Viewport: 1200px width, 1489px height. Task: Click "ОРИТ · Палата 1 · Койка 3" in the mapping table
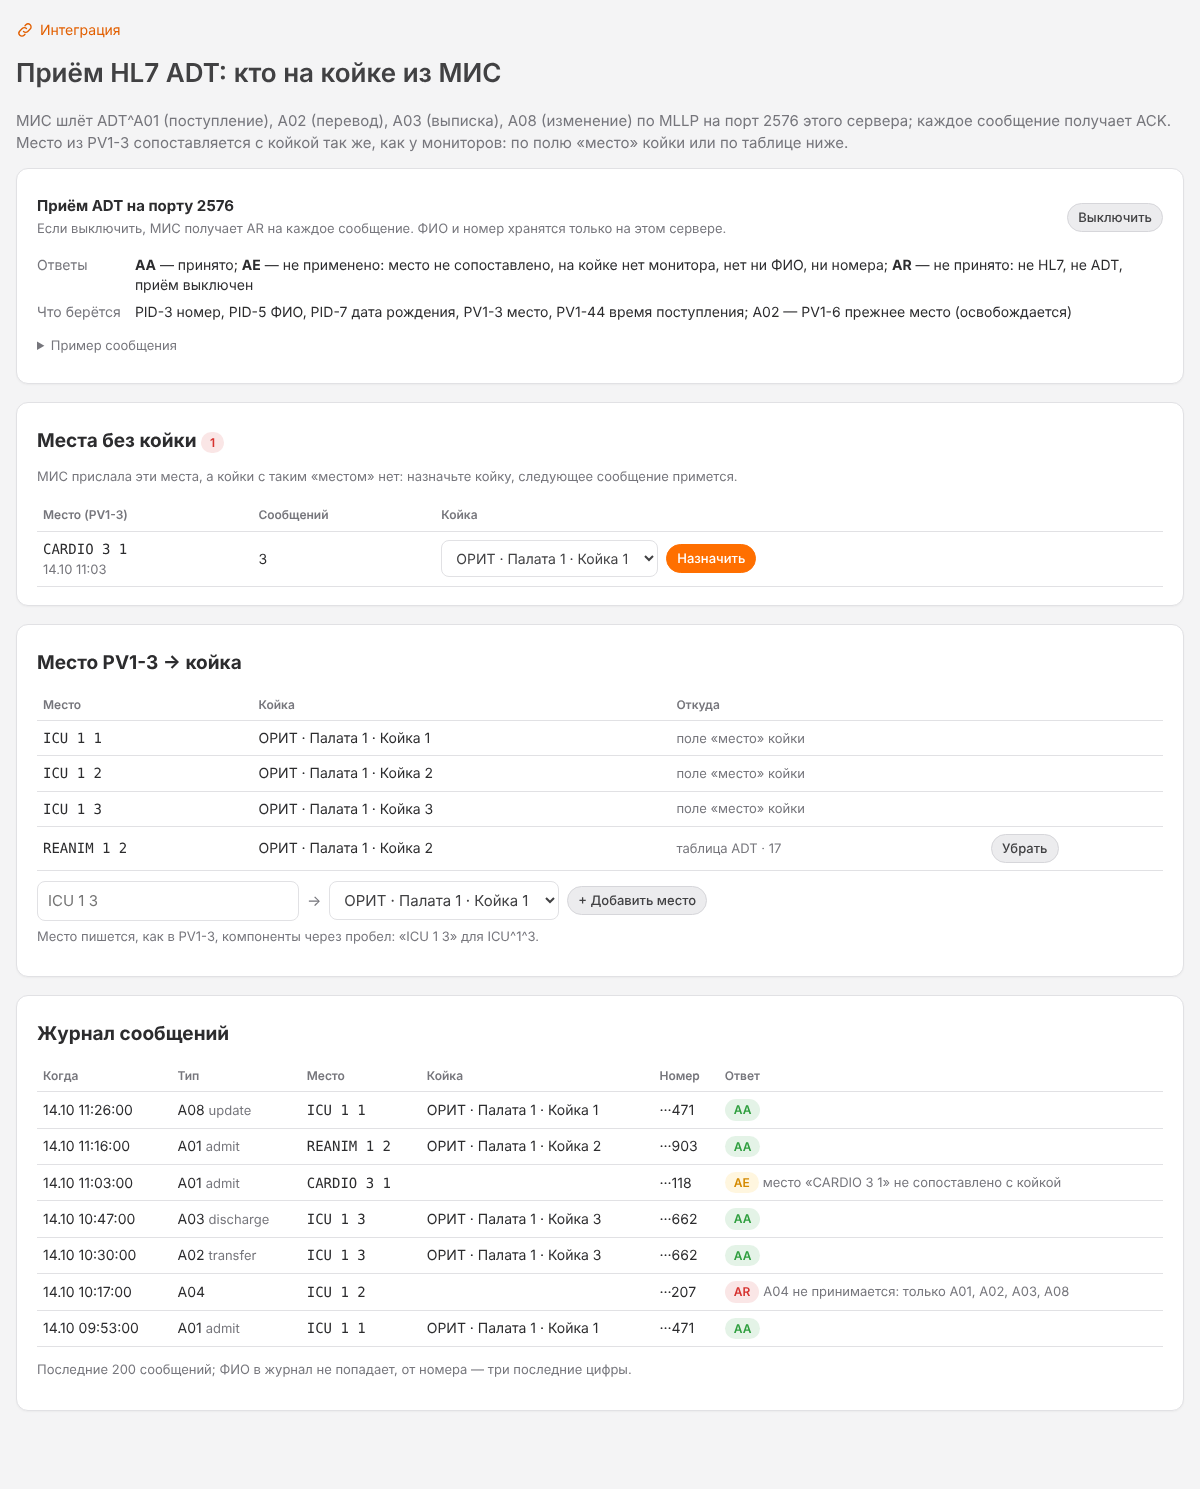(346, 809)
